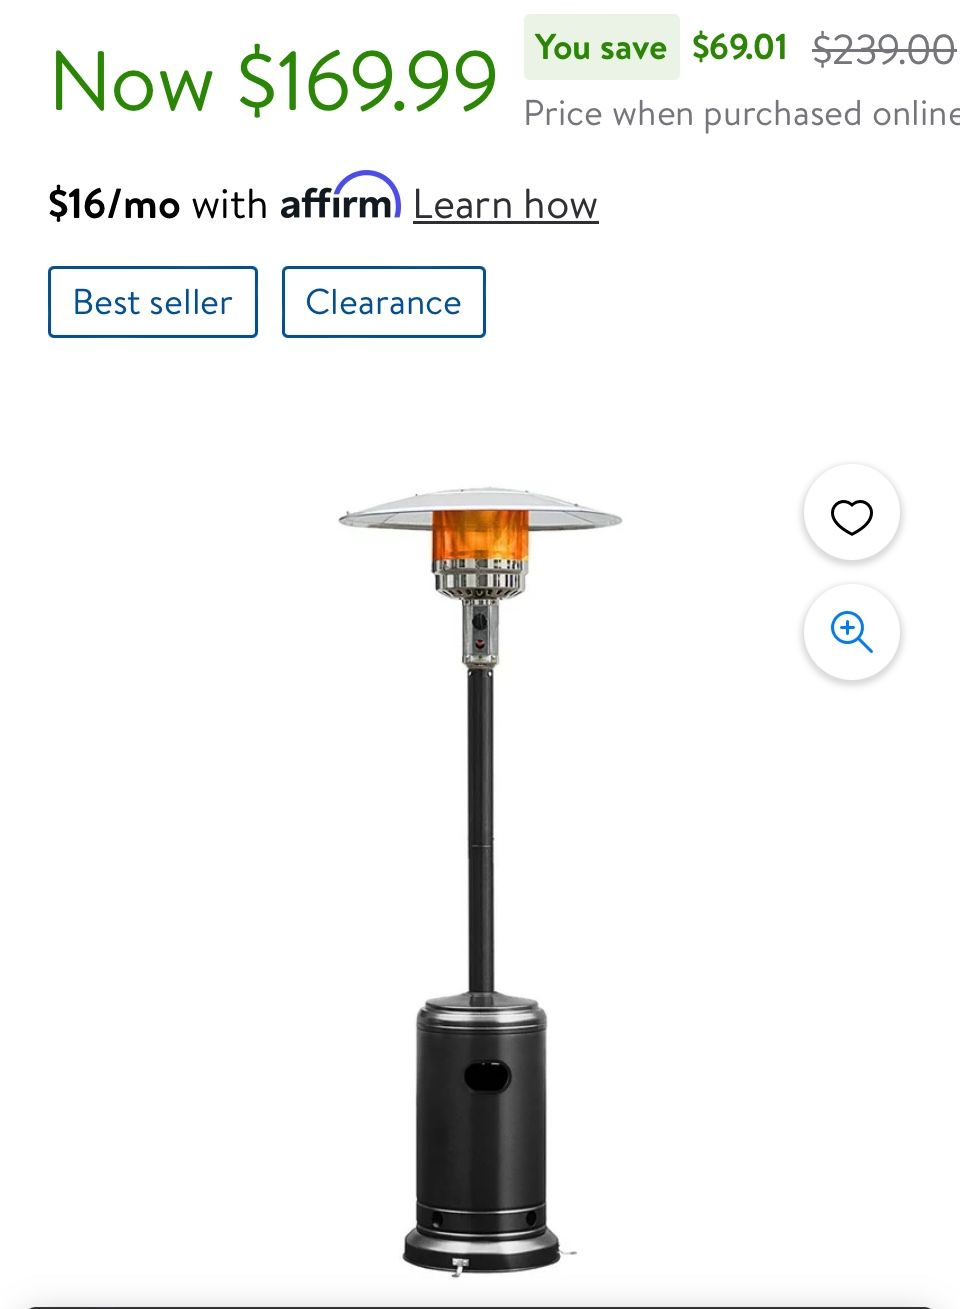Click the $69.01 savings amount
This screenshot has height=1309, width=960.
click(x=740, y=47)
